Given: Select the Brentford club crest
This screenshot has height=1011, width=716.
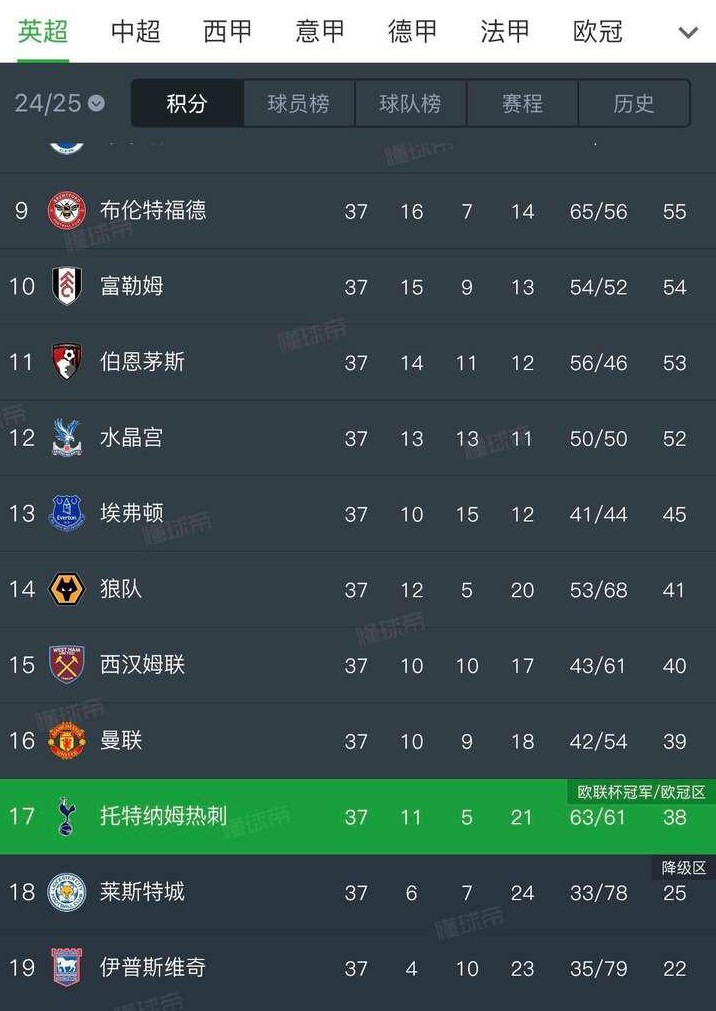Looking at the screenshot, I should pyautogui.click(x=66, y=211).
